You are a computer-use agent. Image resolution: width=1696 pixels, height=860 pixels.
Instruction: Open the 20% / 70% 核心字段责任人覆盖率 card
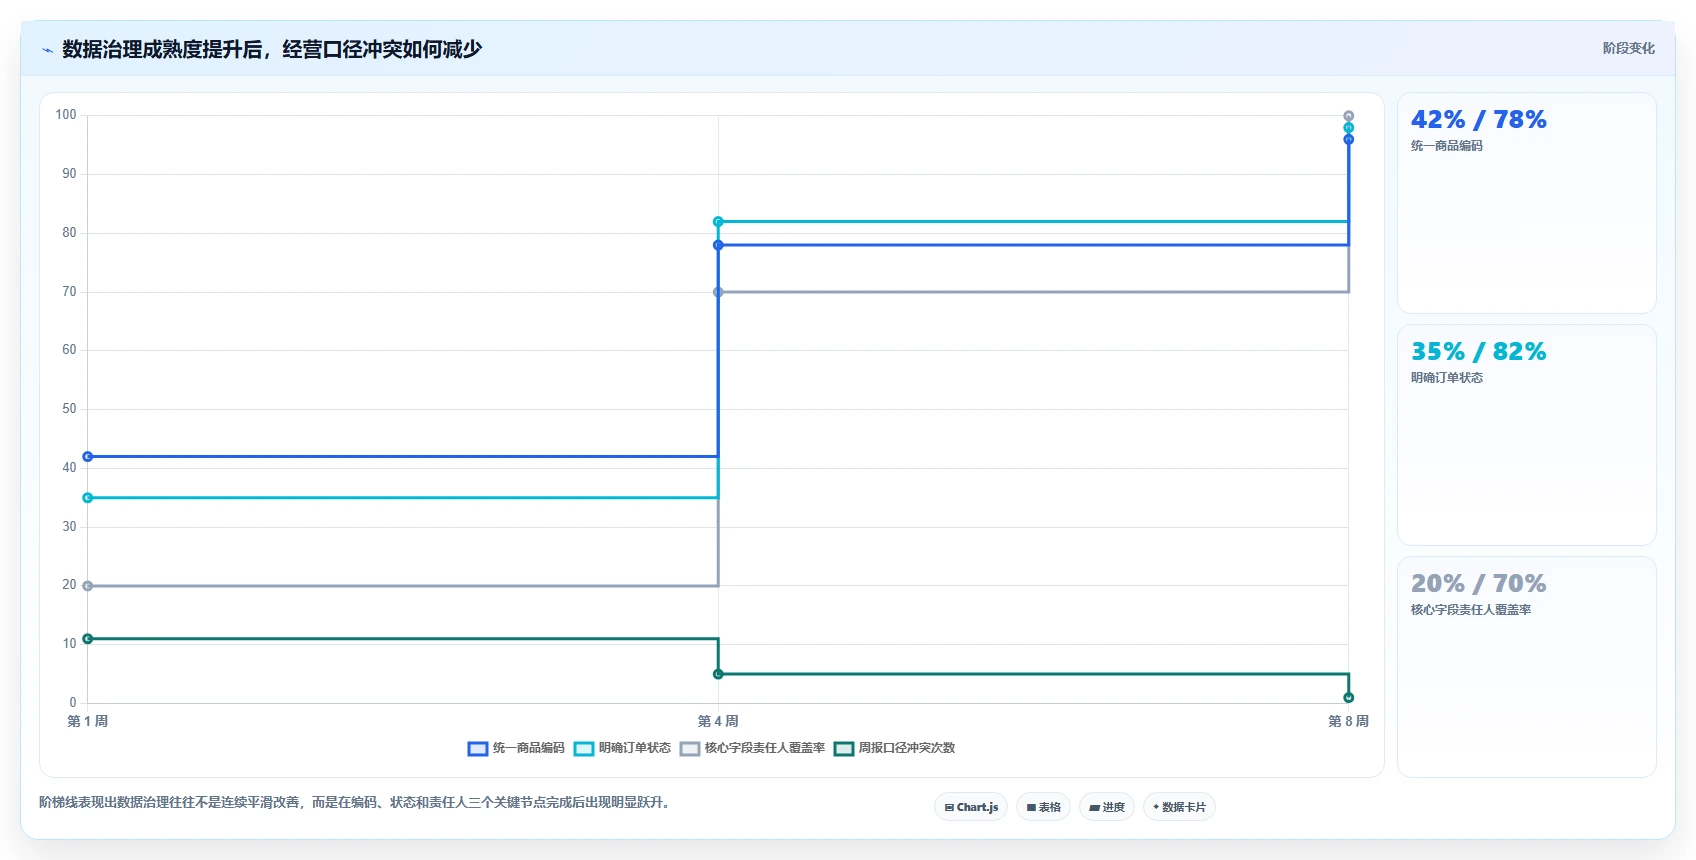[x=1527, y=667]
